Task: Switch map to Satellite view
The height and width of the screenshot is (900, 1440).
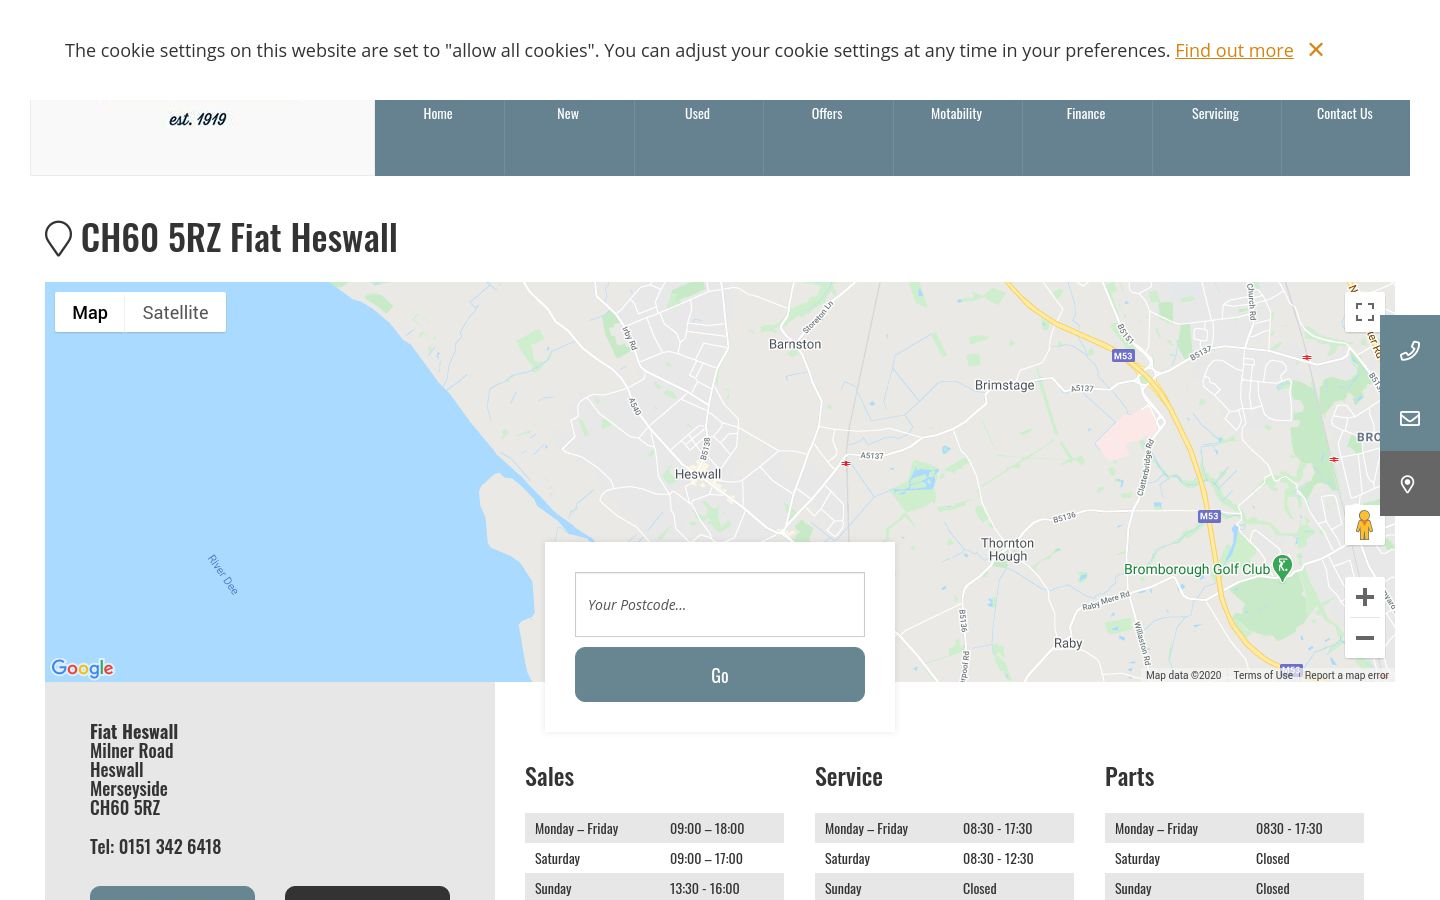Action: click(x=175, y=312)
